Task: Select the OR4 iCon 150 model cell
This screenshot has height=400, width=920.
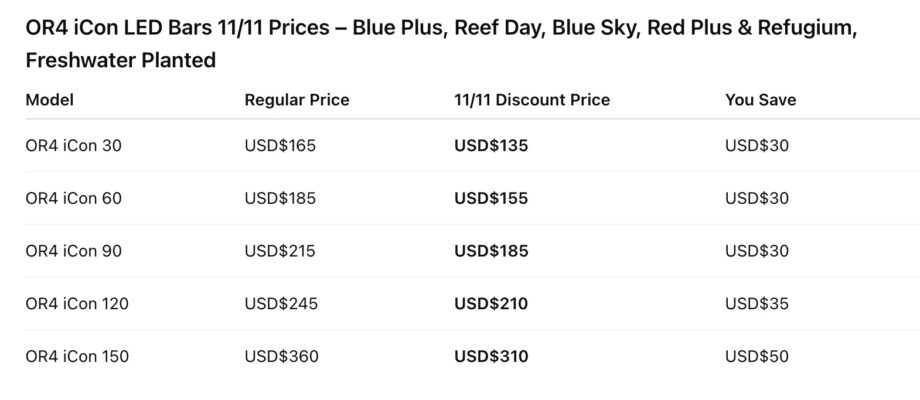Action: (x=77, y=356)
